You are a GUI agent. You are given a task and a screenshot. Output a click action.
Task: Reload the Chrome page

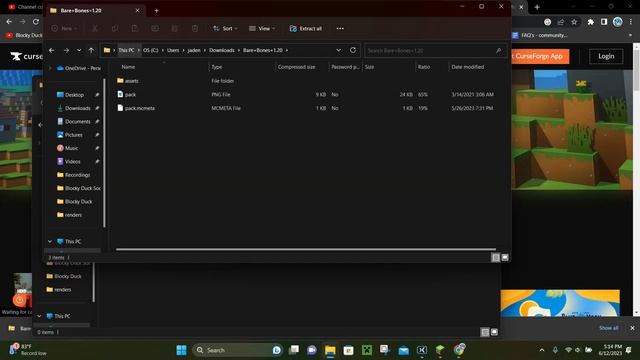36,22
